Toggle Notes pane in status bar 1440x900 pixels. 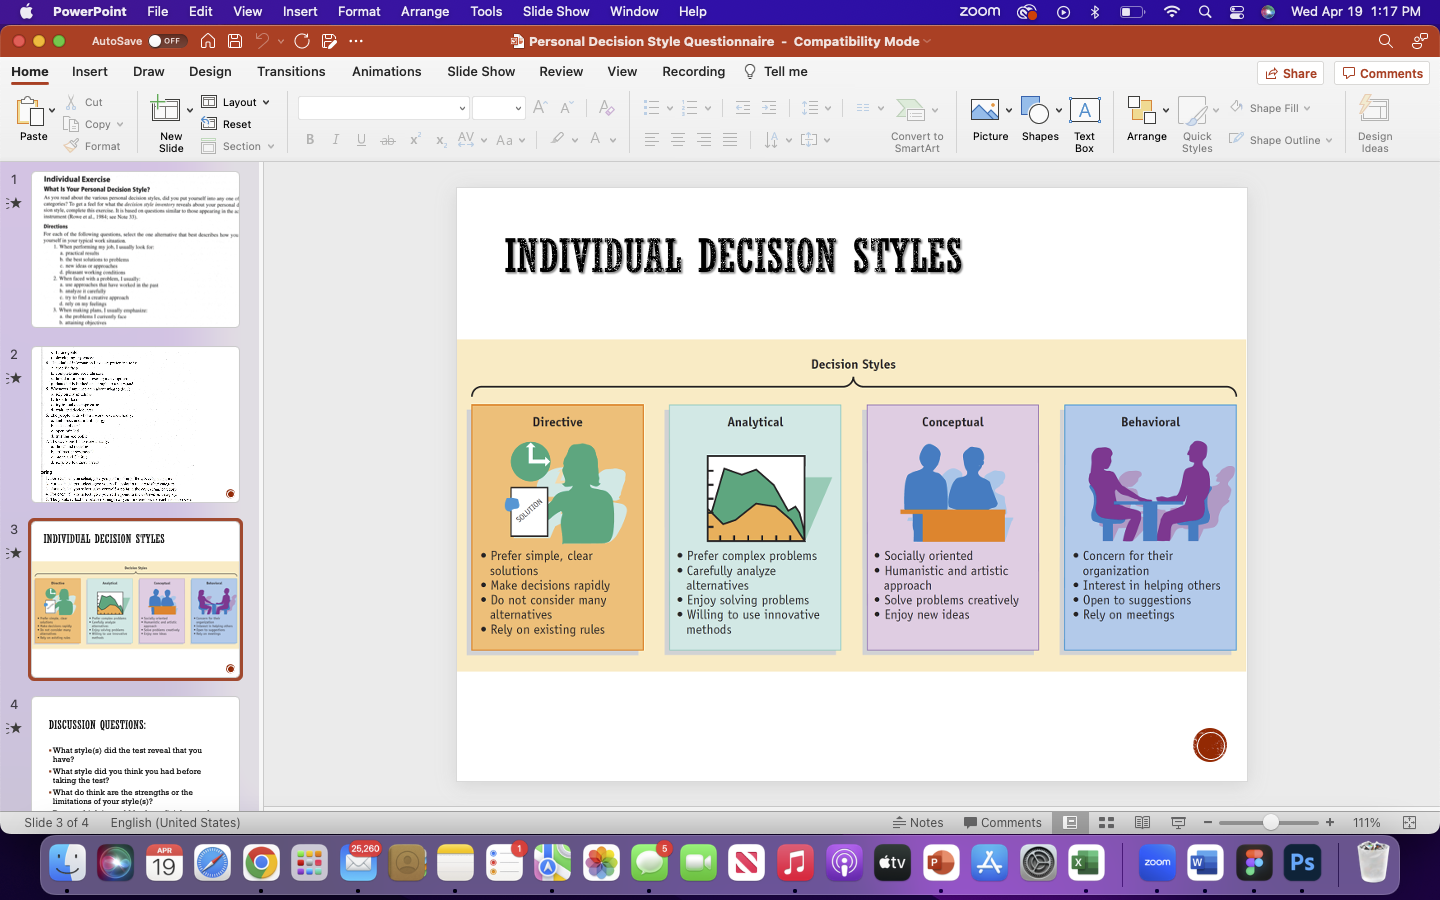coord(918,822)
